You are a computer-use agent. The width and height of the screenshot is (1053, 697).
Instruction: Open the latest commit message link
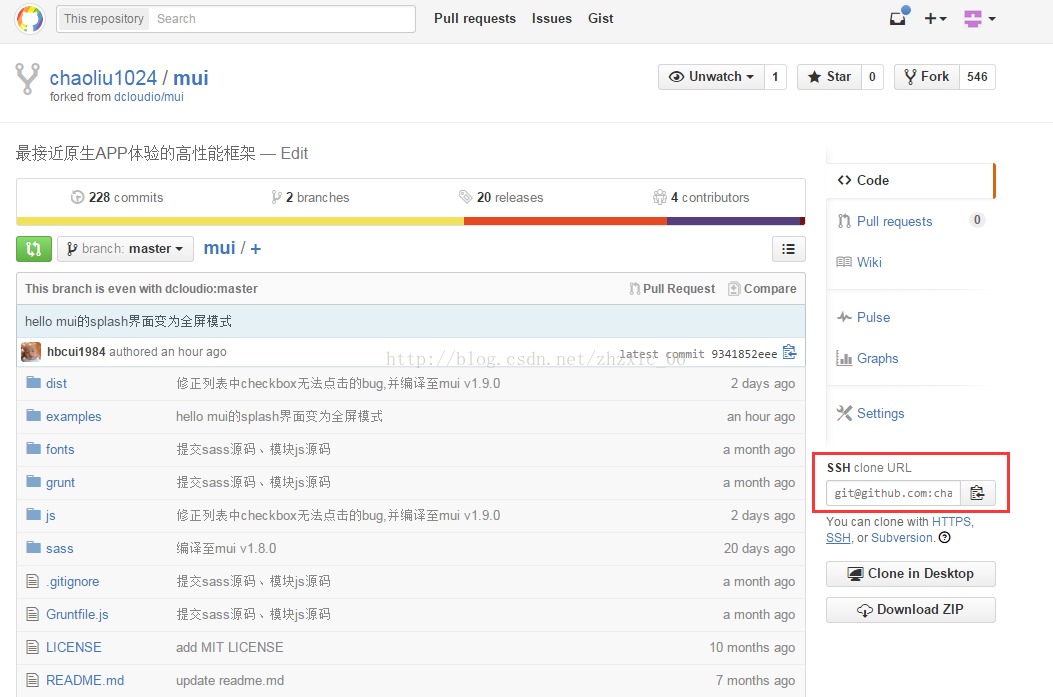(128, 321)
